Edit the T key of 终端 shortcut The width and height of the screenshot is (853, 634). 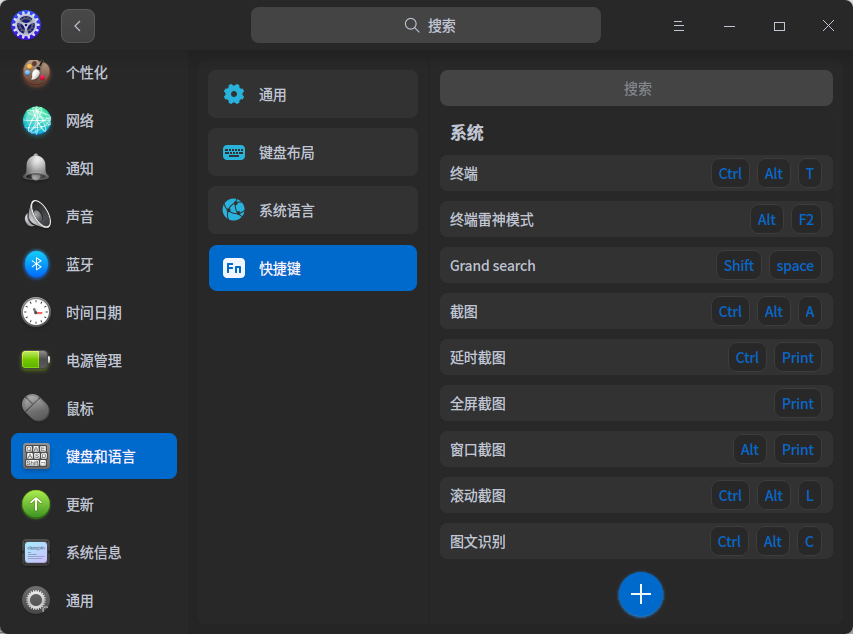pyautogui.click(x=809, y=173)
